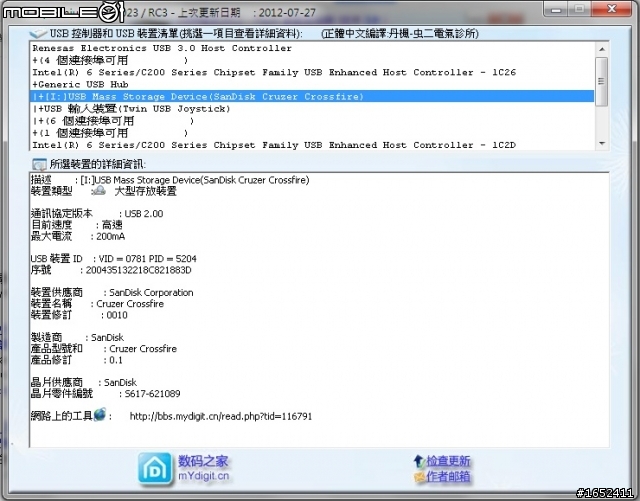Click the VID = 0781 PID = 5204 text
Image resolution: width=640 pixels, height=501 pixels.
148,259
